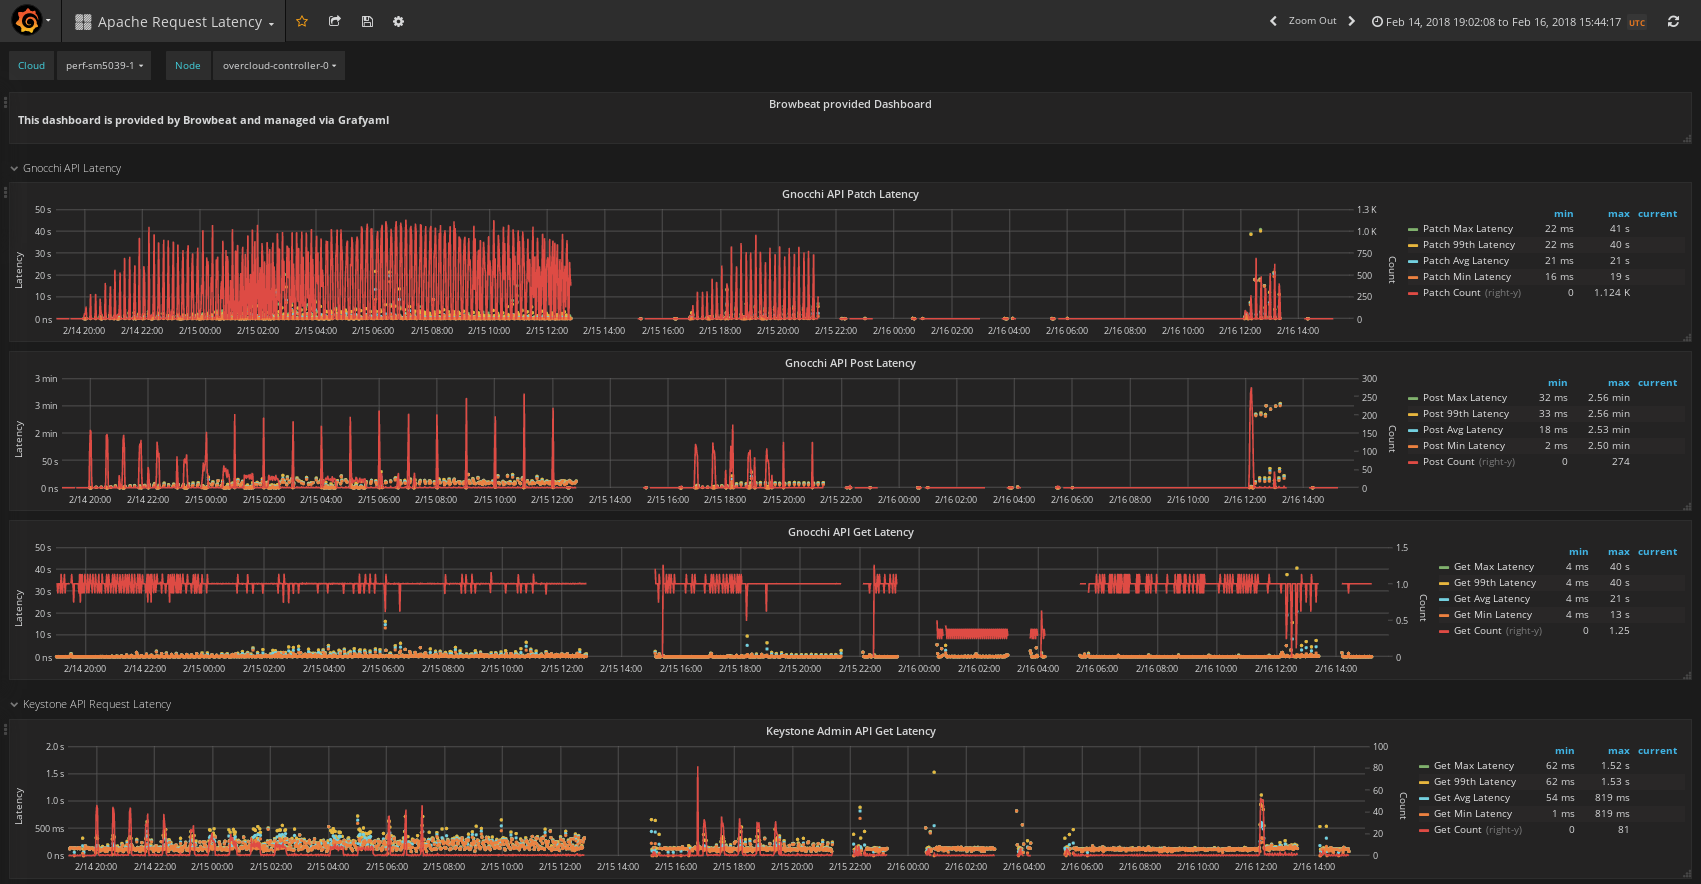Toggle Post Max Latency series
1701x884 pixels.
pos(1464,398)
